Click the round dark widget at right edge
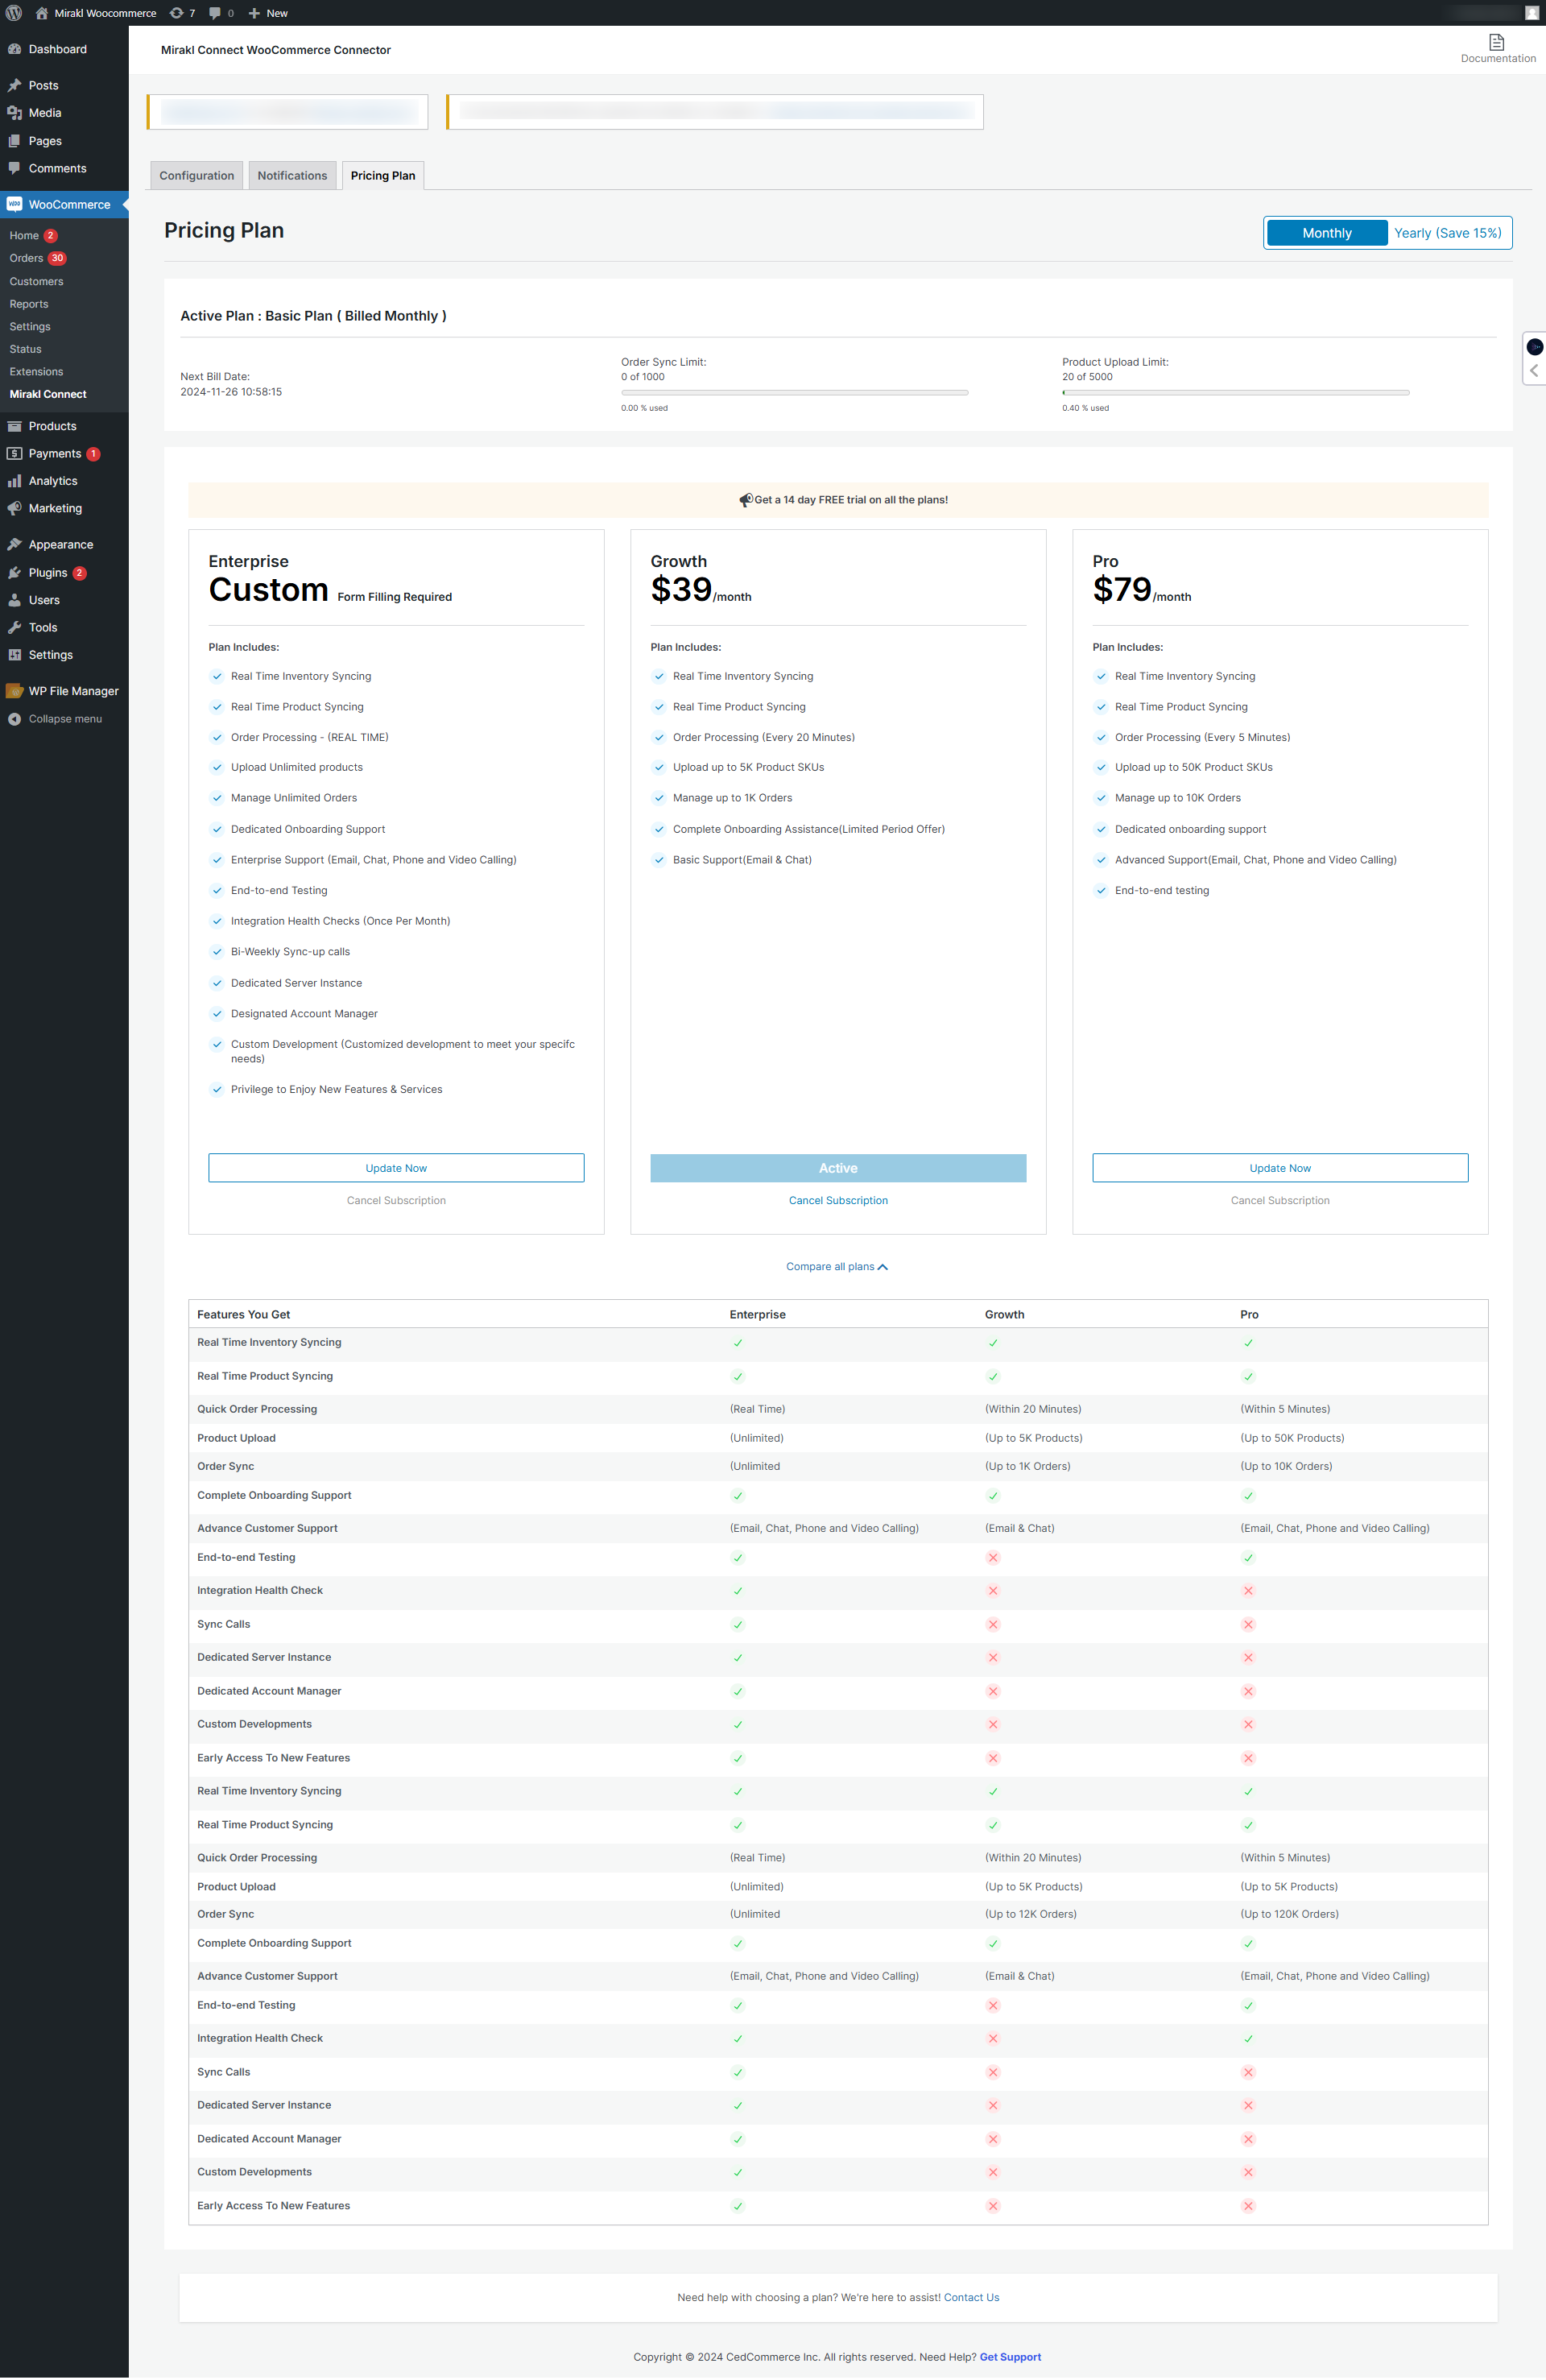The width and height of the screenshot is (1546, 2380). click(1534, 347)
